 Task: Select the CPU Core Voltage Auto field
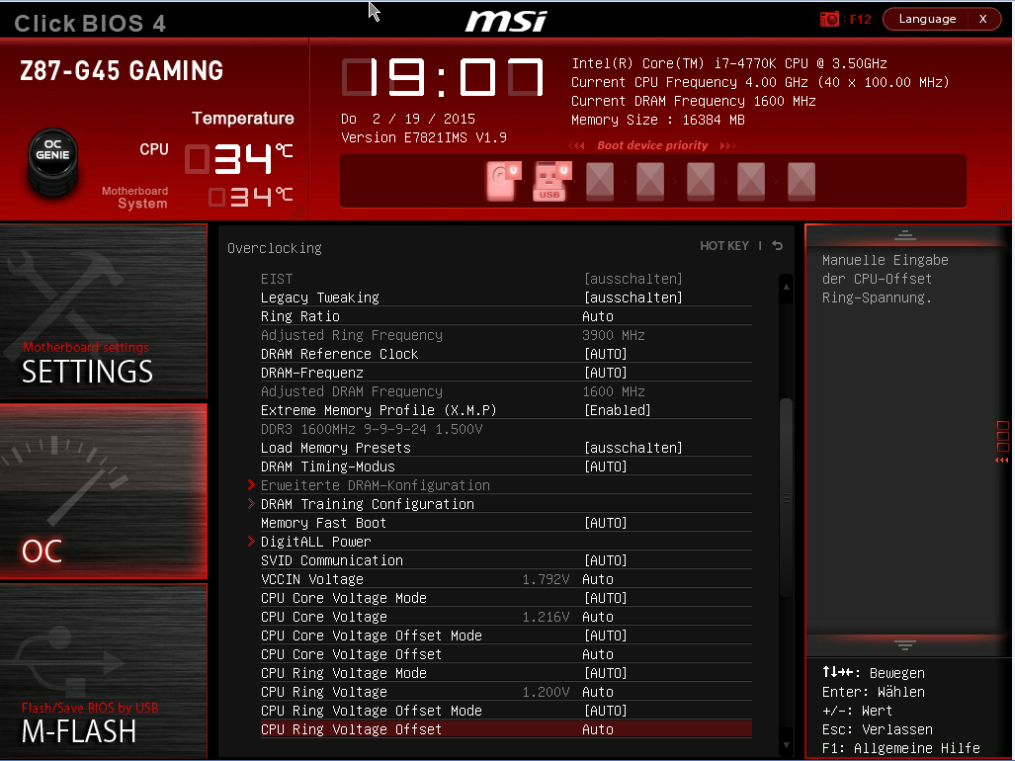[597, 617]
